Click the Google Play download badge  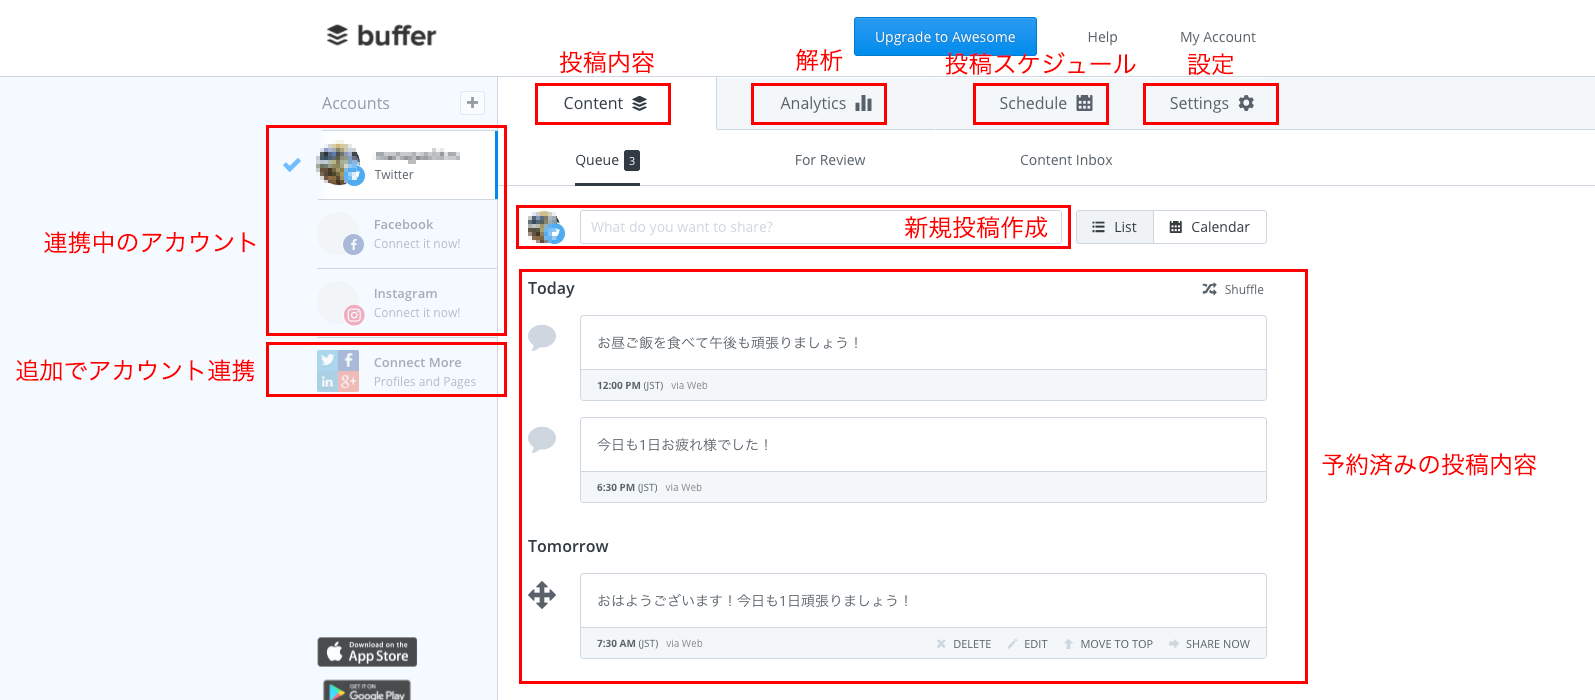pyautogui.click(x=367, y=690)
